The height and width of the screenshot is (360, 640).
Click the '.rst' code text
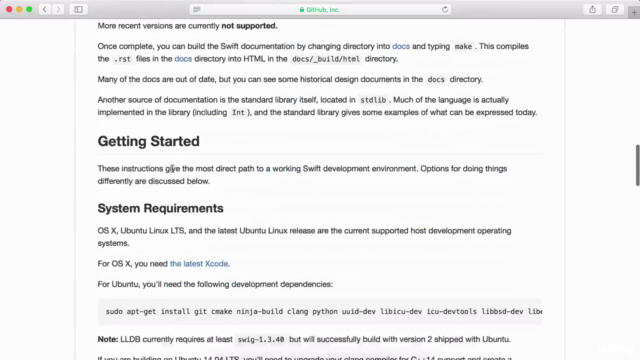122,59
